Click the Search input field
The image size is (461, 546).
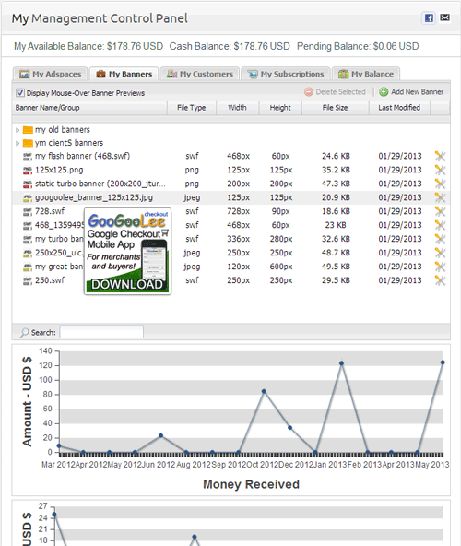tap(101, 332)
